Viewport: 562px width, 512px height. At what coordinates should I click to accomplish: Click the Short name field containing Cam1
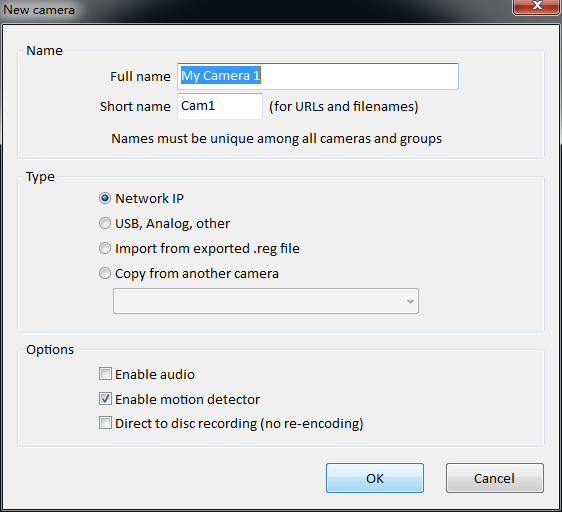[x=220, y=106]
